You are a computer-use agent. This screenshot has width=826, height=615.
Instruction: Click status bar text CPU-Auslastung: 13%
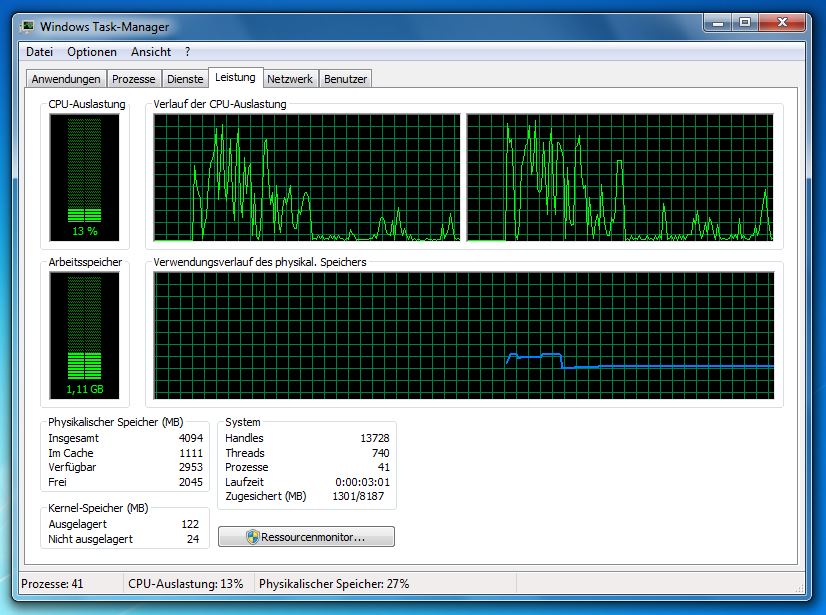(x=185, y=584)
